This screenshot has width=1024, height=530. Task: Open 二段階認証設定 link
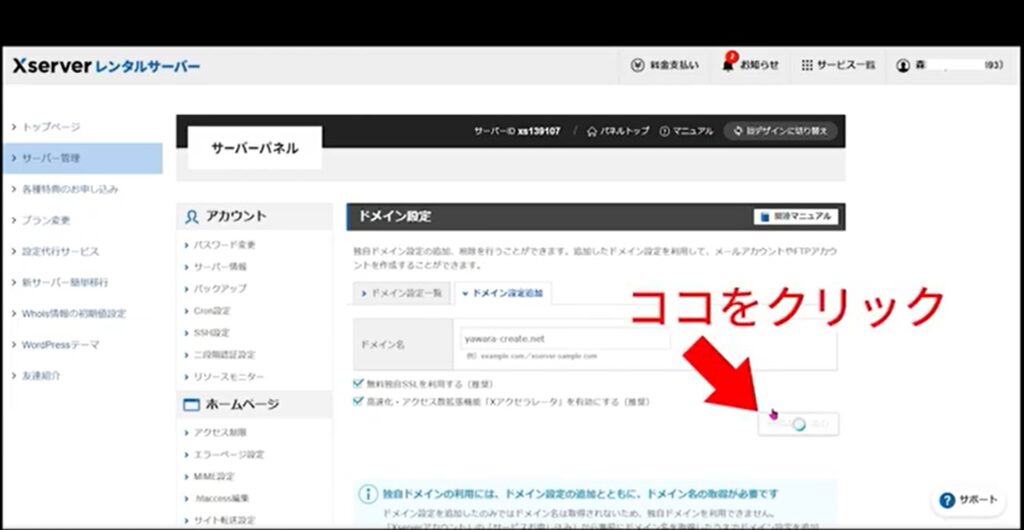[224, 355]
